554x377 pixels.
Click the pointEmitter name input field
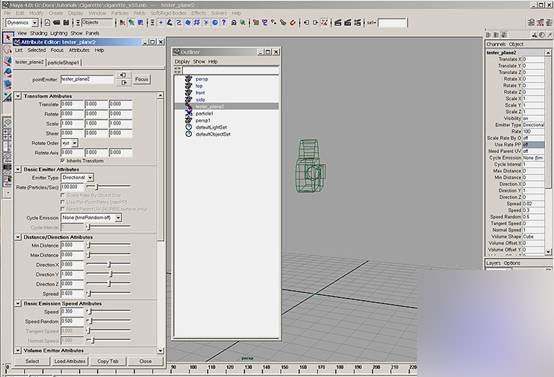[x=87, y=79]
